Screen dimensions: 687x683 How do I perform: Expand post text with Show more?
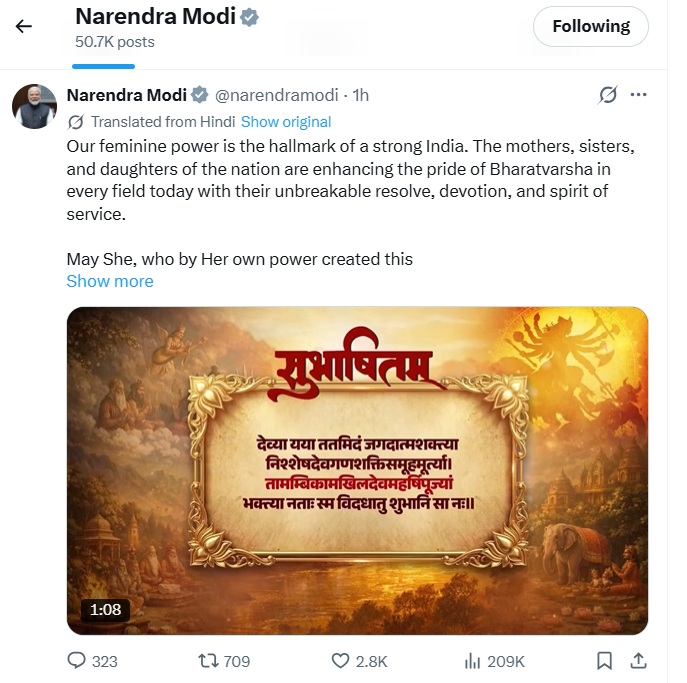point(110,281)
